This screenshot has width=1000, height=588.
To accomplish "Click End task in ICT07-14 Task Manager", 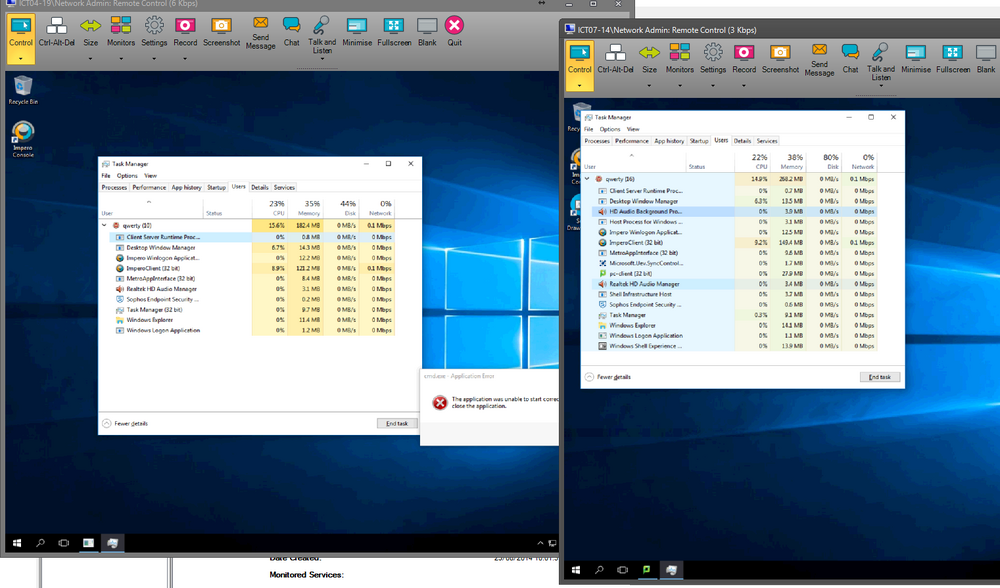I will point(879,377).
